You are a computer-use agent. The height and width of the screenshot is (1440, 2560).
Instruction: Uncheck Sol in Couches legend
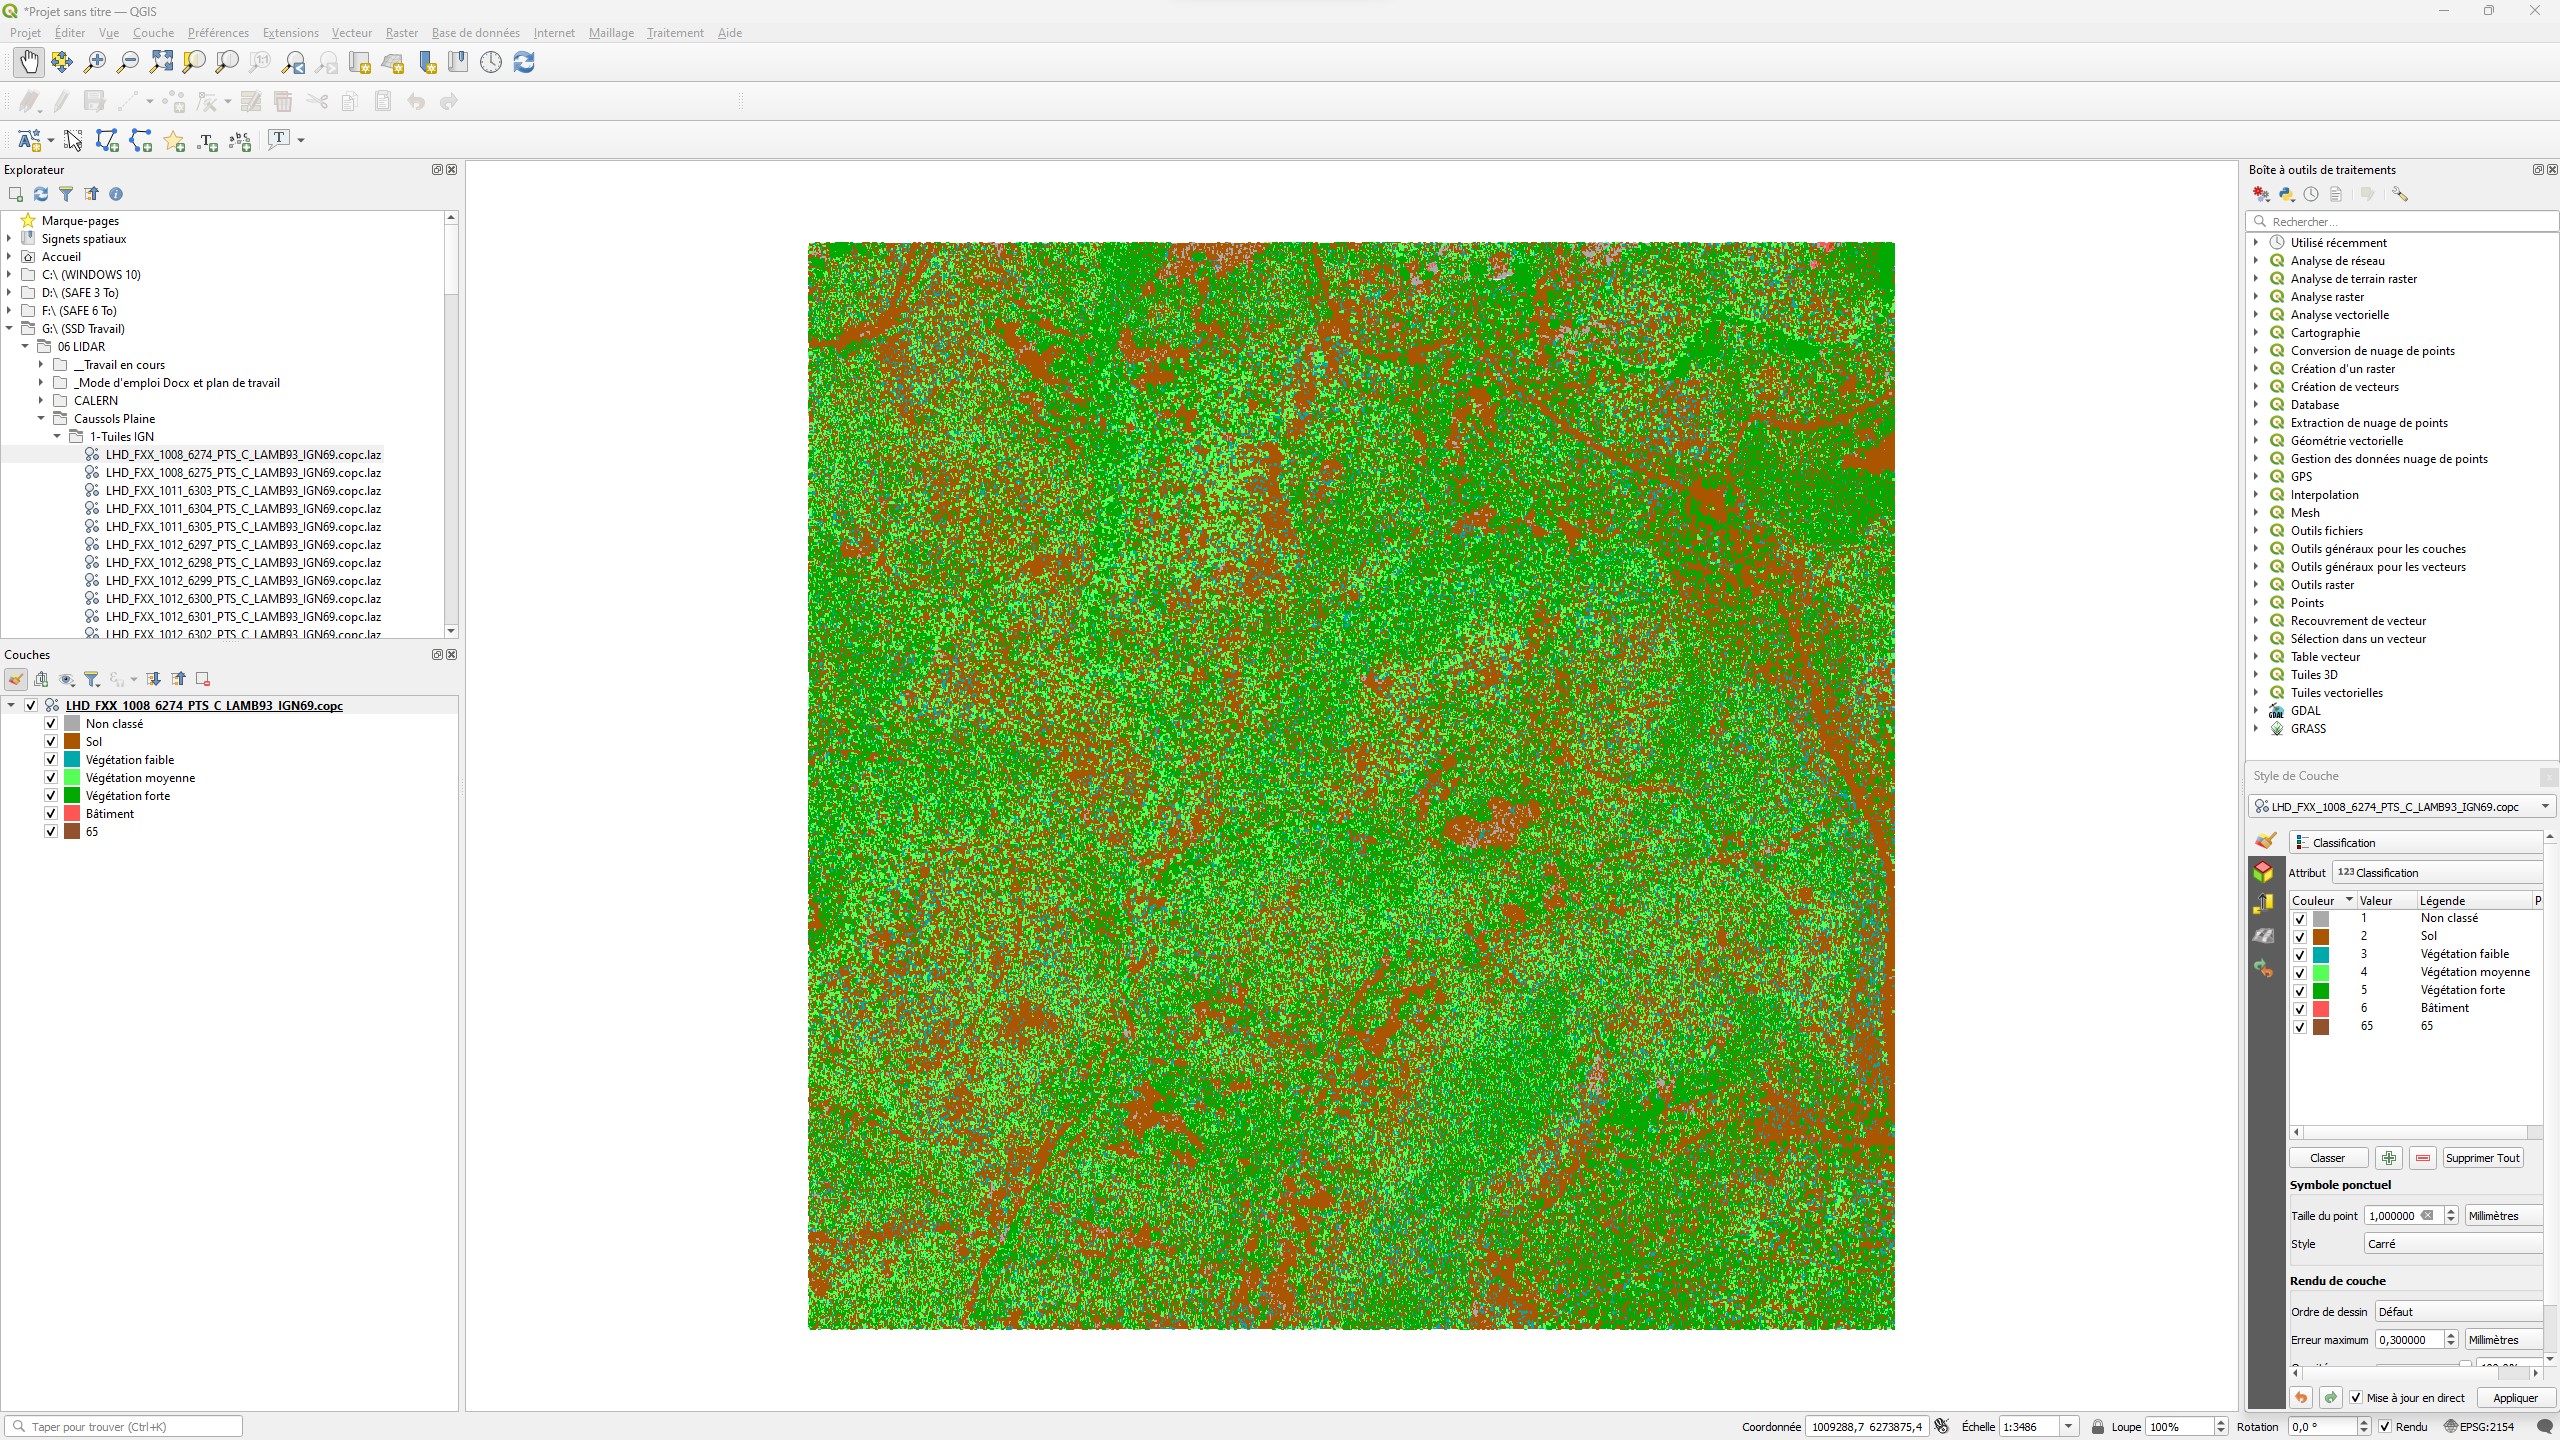(51, 741)
